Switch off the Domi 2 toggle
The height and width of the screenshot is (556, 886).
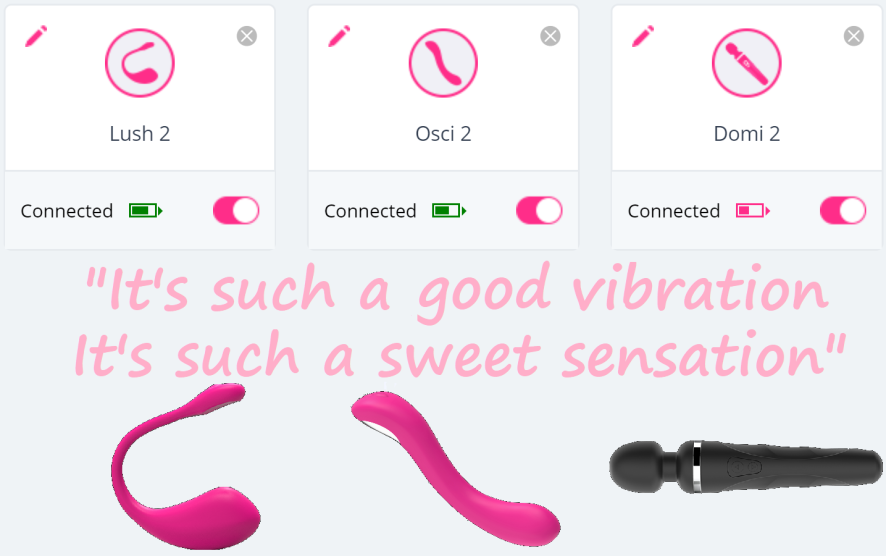[x=843, y=211]
